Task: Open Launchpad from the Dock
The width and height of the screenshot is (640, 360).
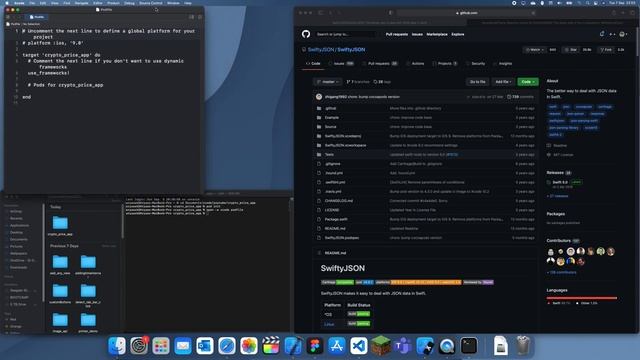Action: pyautogui.click(x=161, y=346)
